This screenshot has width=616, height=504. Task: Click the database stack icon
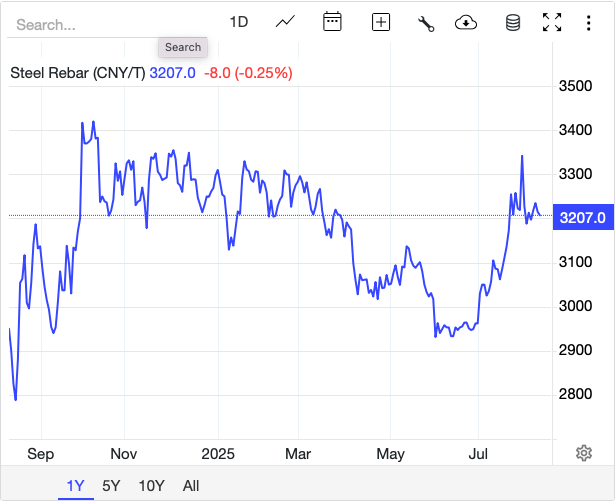pyautogui.click(x=512, y=22)
